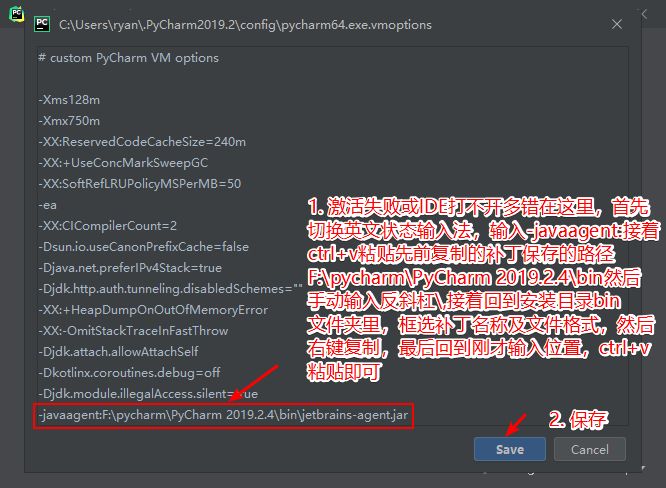
Task: Click the CICompilerCount=2 line
Action: (107, 226)
